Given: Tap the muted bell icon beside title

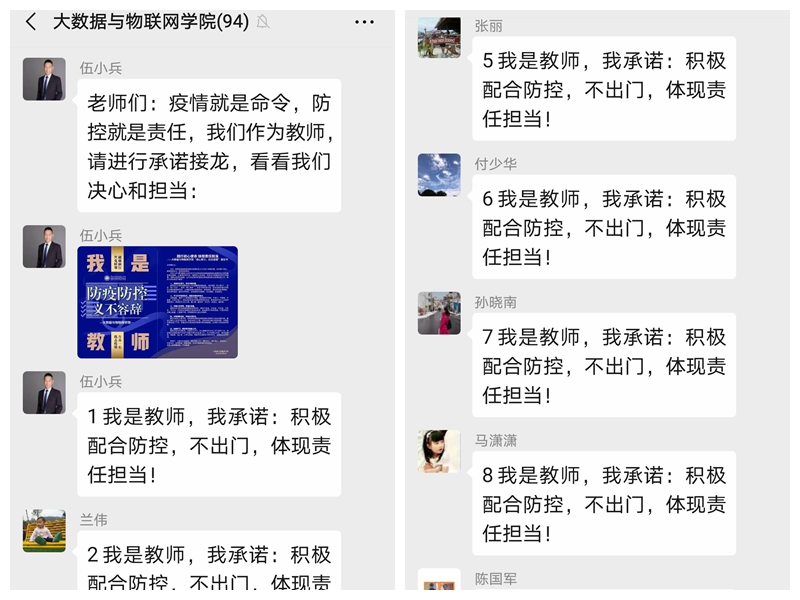Looking at the screenshot, I should tap(263, 22).
